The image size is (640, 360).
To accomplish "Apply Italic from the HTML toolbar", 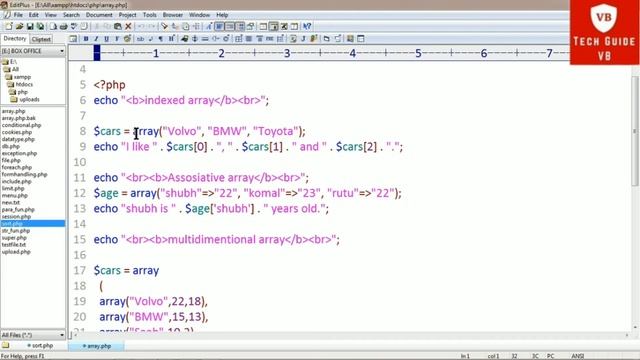I will coord(96,39).
